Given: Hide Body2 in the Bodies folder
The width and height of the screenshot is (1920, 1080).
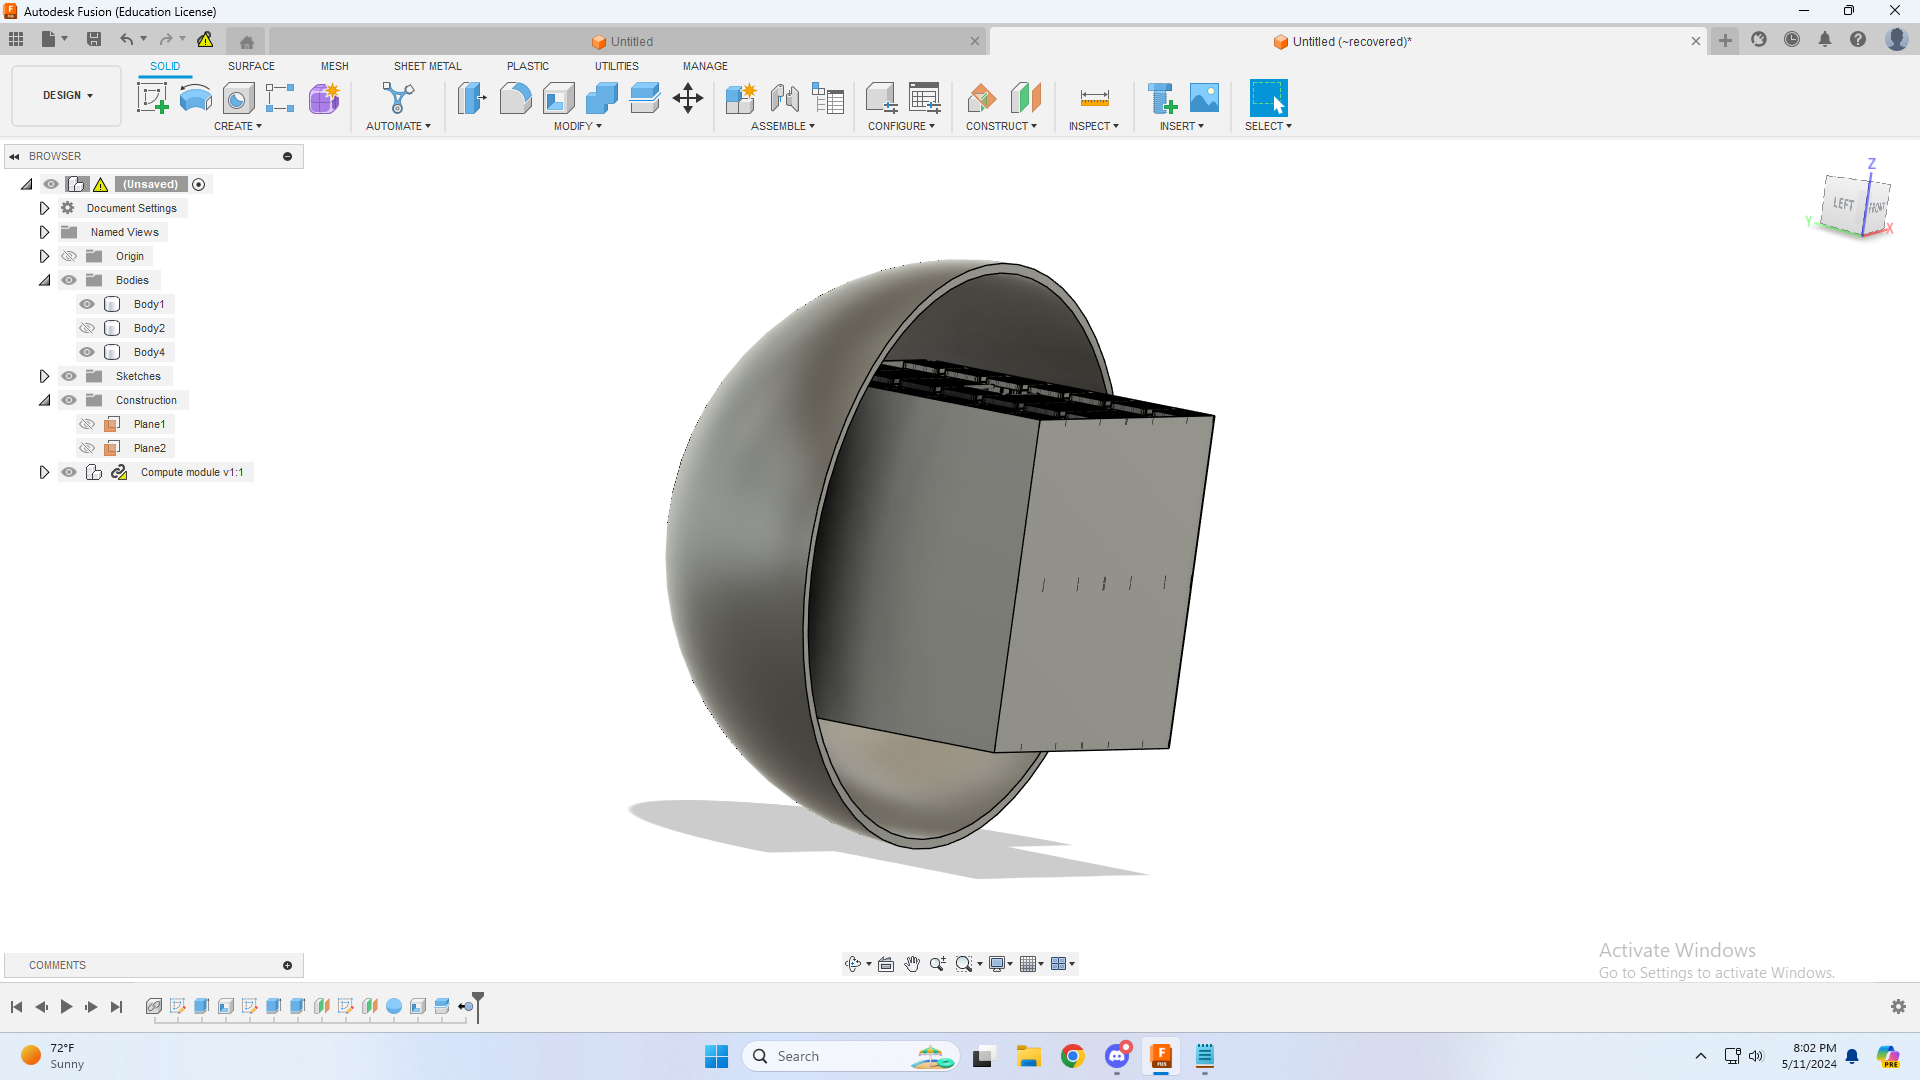Looking at the screenshot, I should [x=87, y=328].
